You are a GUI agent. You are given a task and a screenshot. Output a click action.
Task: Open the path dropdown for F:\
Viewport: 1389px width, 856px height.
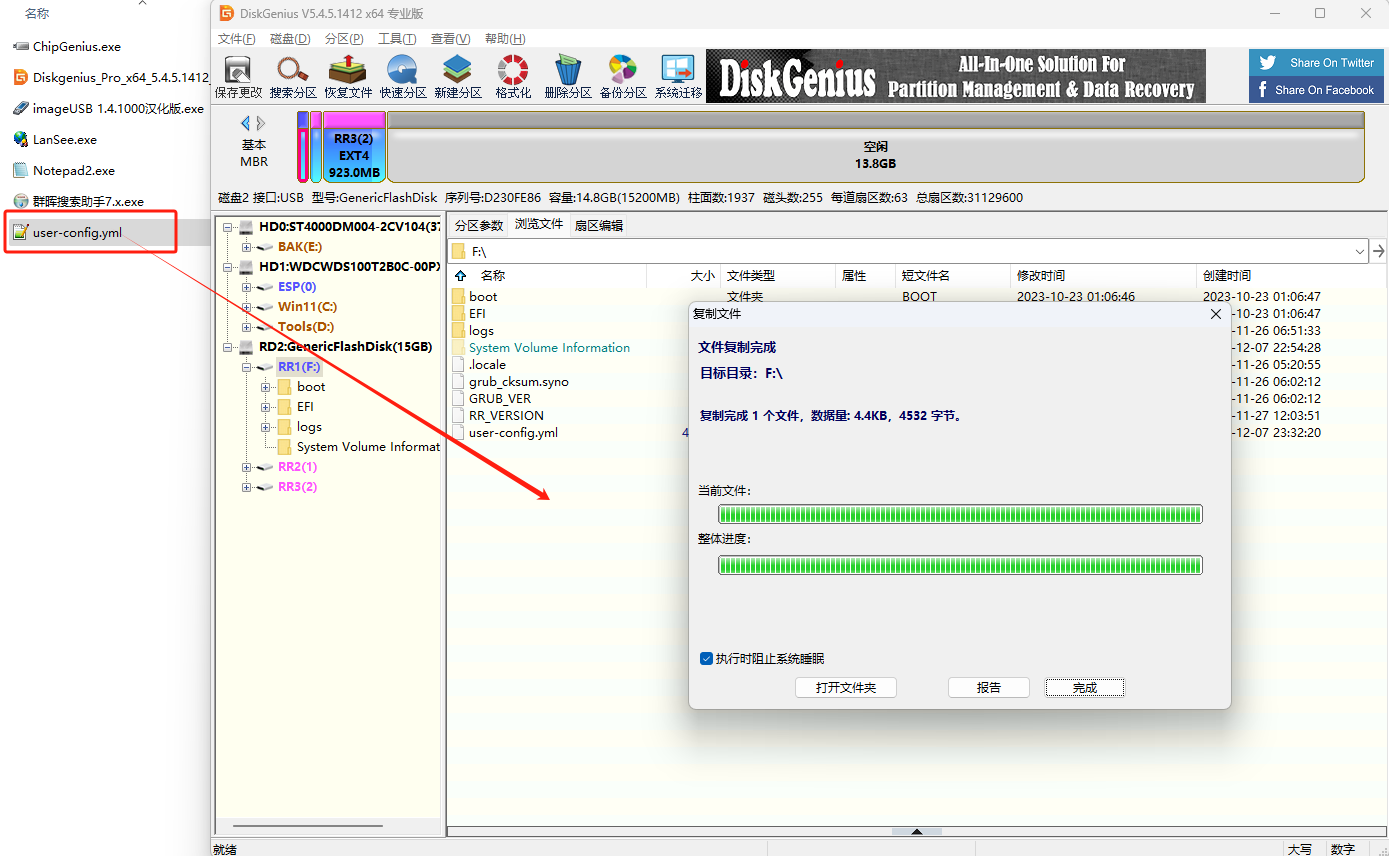tap(1359, 251)
